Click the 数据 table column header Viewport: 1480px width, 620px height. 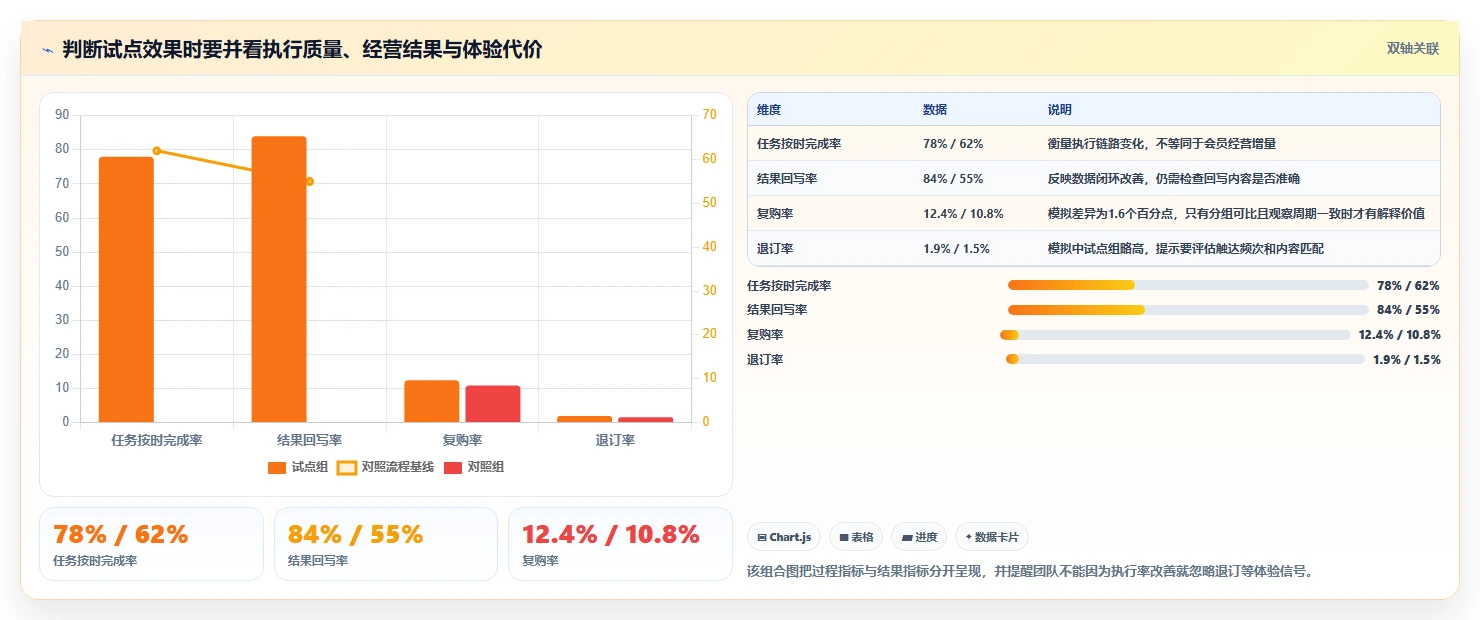(935, 110)
